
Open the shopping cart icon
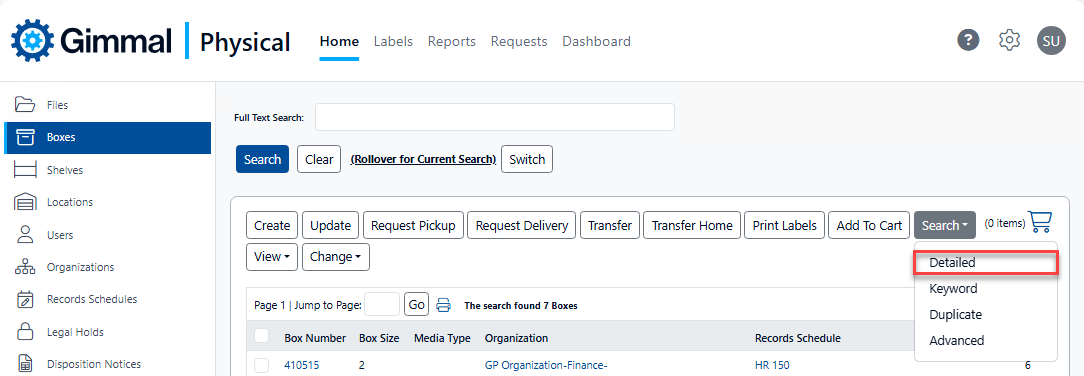[1040, 222]
